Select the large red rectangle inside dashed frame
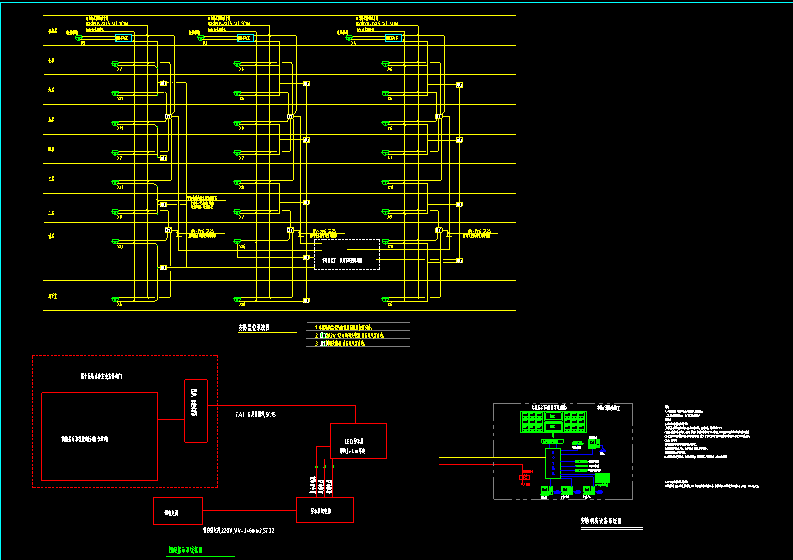 (99, 436)
